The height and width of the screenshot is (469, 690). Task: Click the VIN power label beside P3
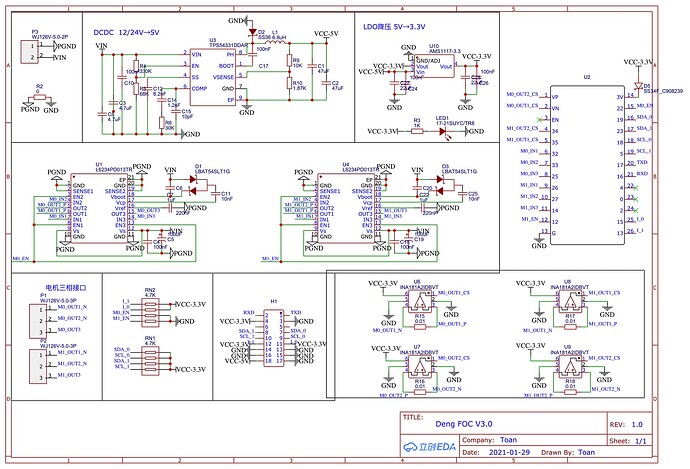click(x=60, y=58)
